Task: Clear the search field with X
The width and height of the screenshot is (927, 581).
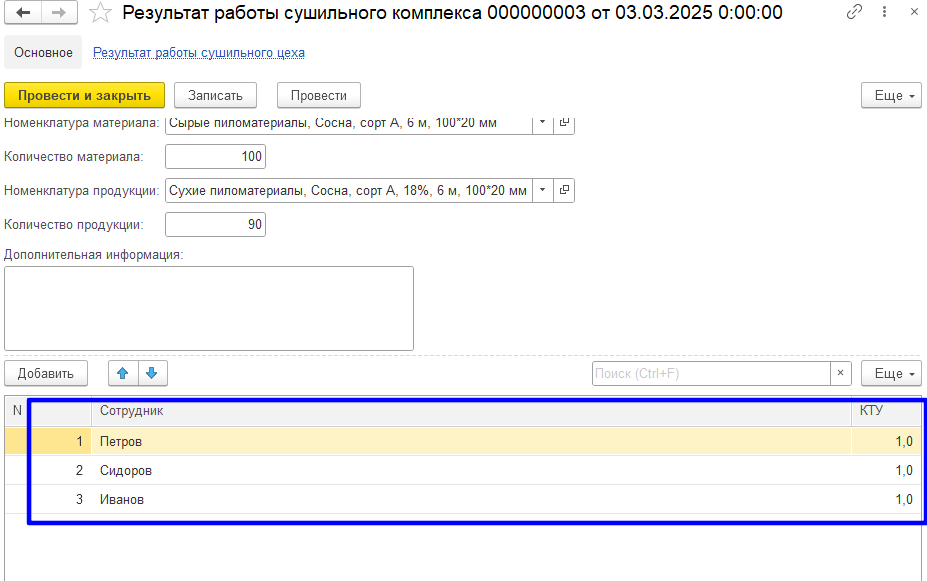Action: tap(841, 373)
